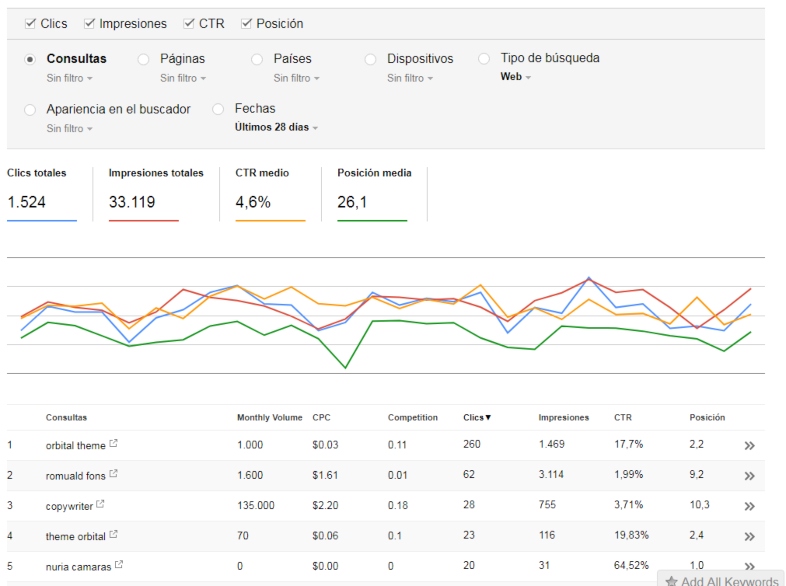
Task: Click the $1.61 CPC cell
Action: [x=325, y=475]
